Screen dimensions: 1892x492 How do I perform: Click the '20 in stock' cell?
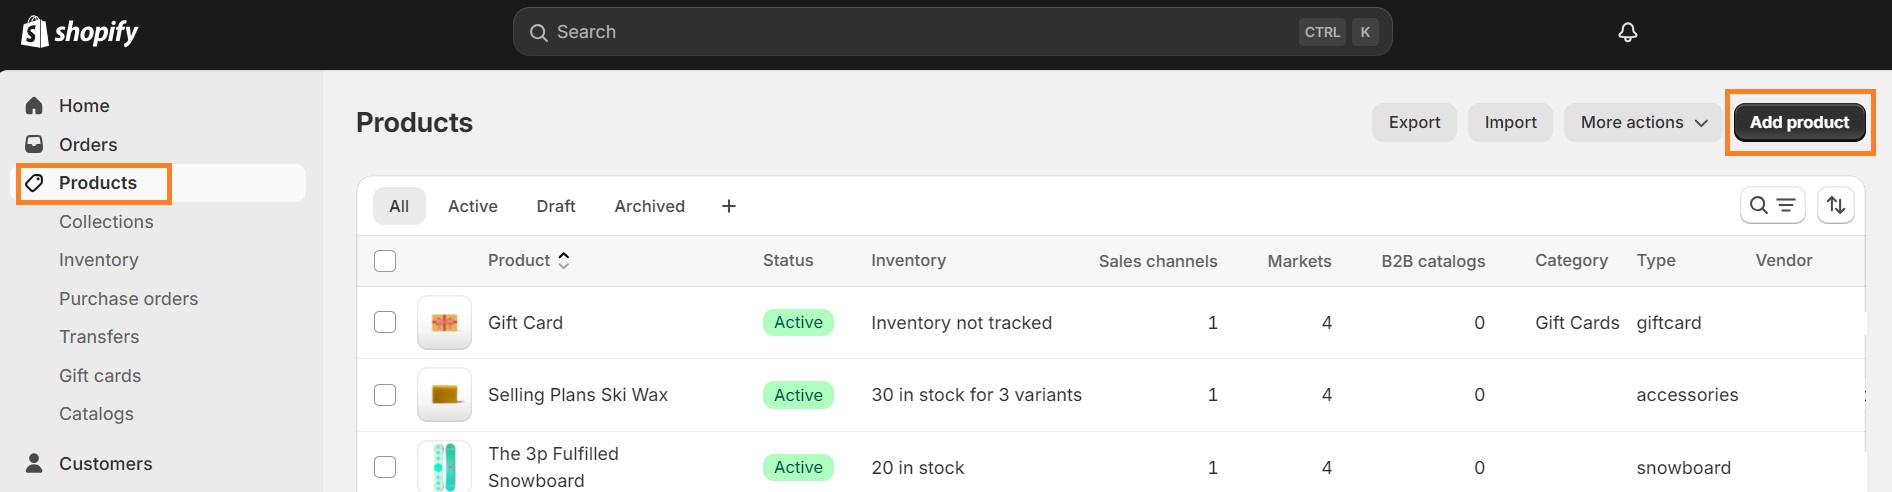pos(917,467)
